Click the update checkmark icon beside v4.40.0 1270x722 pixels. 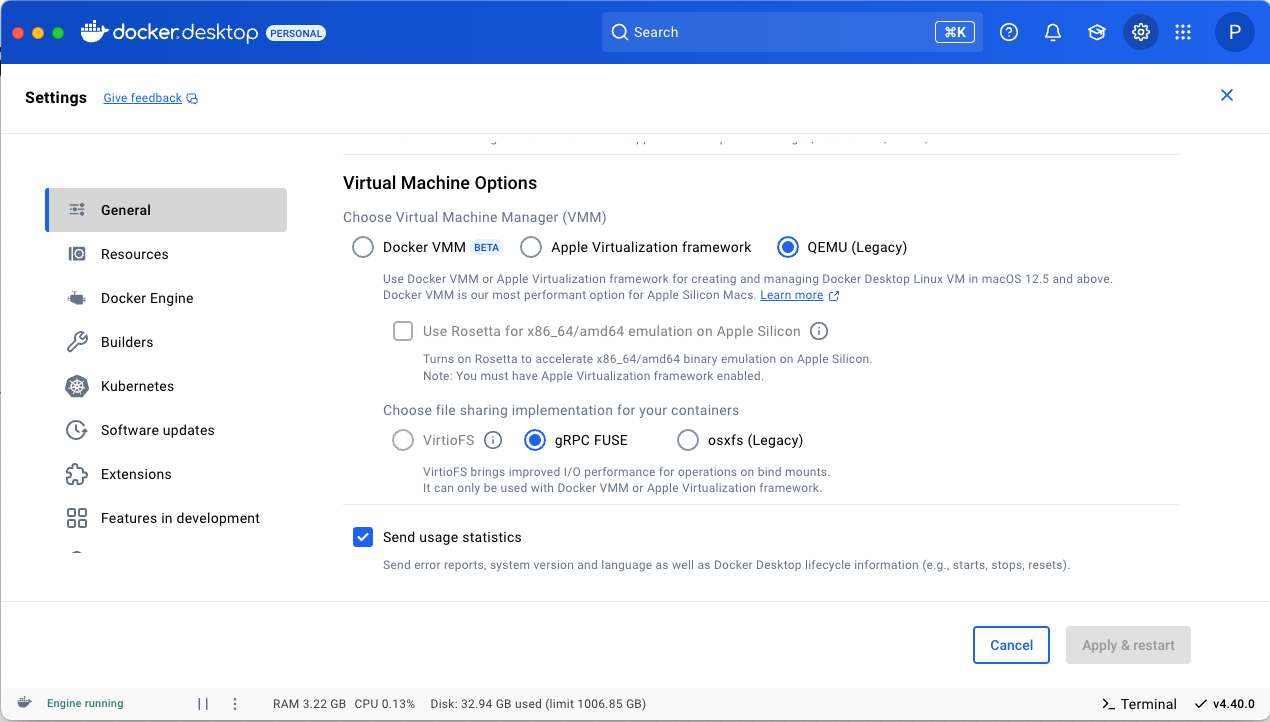[1201, 704]
